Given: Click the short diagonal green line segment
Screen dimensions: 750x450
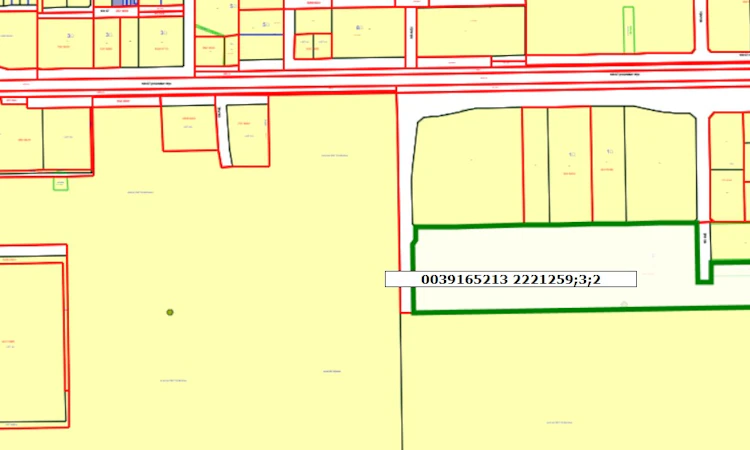Looking at the screenshot, I should (209, 30).
